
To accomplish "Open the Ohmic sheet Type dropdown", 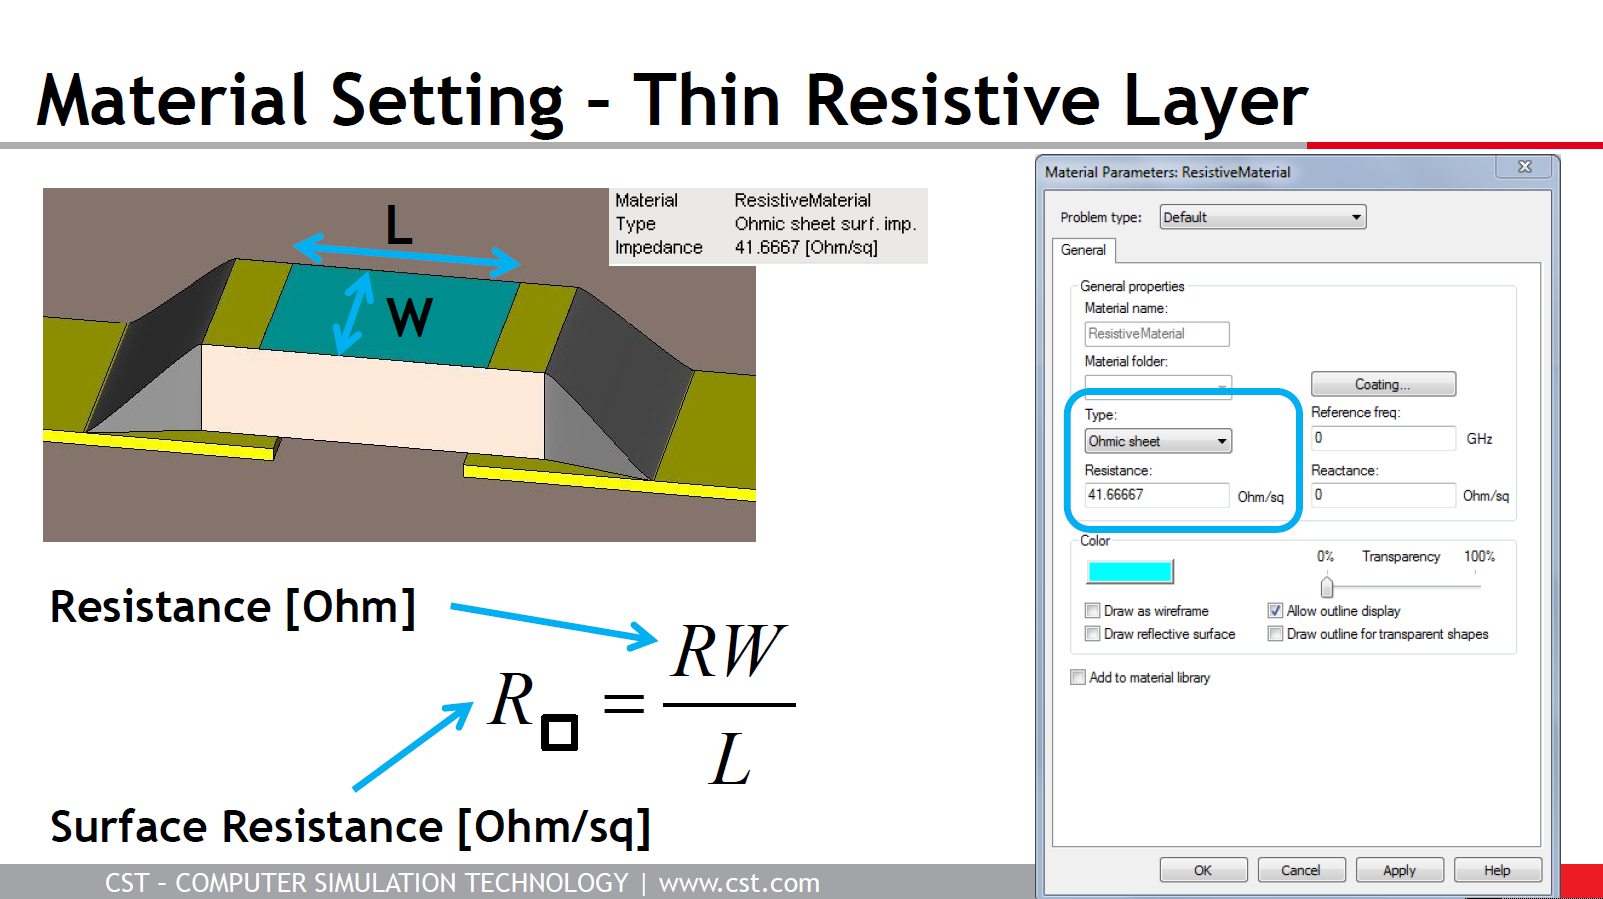I will 1158,441.
